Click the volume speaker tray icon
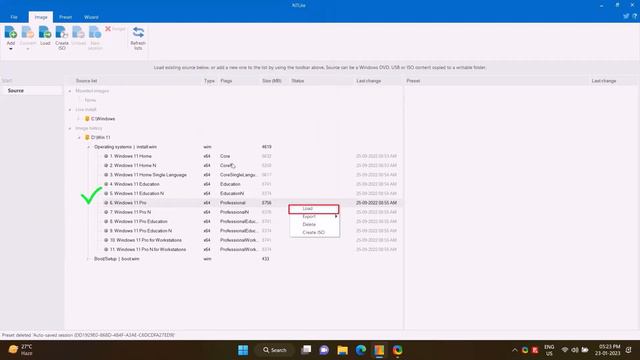Image resolution: width=640 pixels, height=360 pixels. (x=575, y=350)
